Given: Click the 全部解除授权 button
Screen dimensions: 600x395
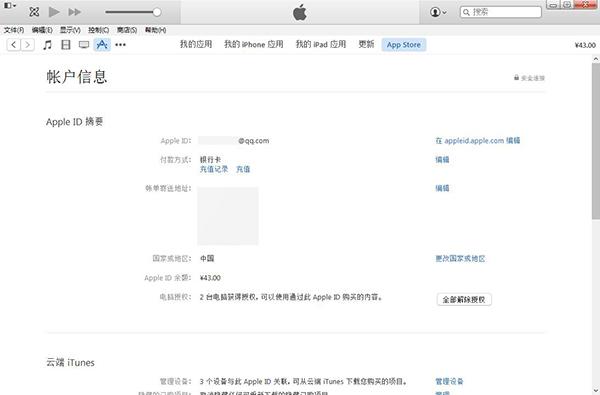Looking at the screenshot, I should [464, 300].
